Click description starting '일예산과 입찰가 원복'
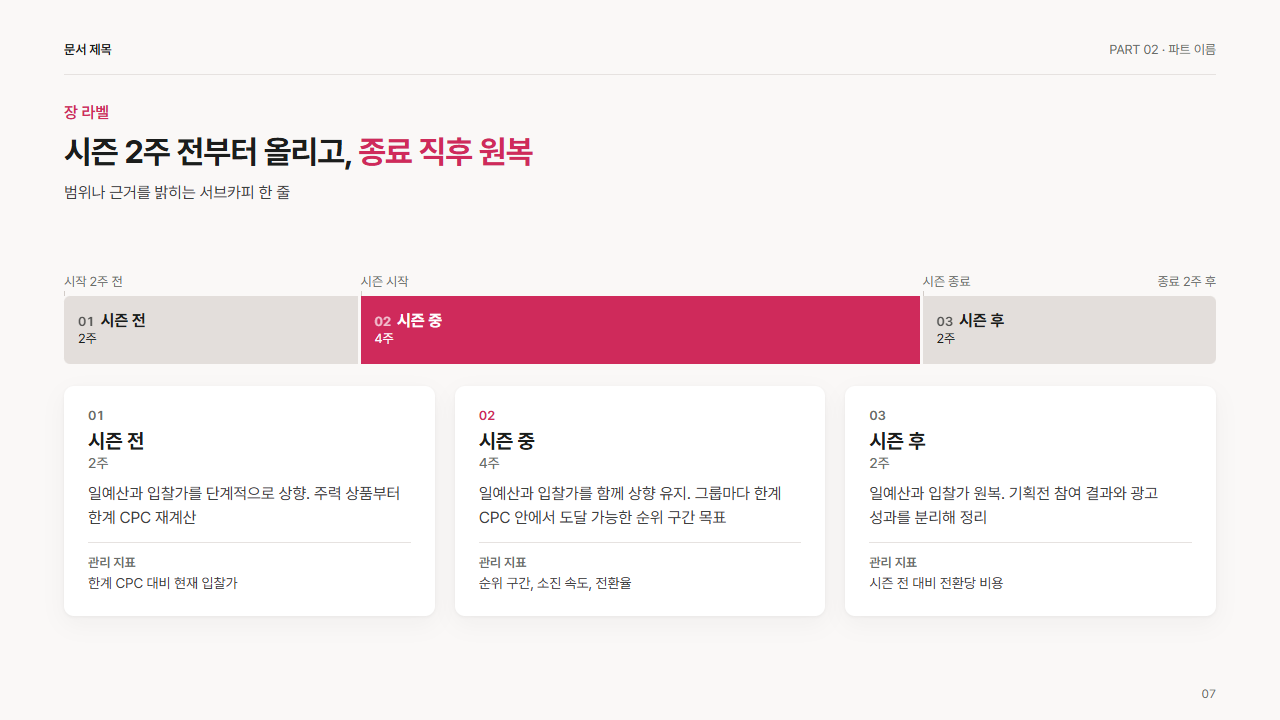 [1014, 505]
